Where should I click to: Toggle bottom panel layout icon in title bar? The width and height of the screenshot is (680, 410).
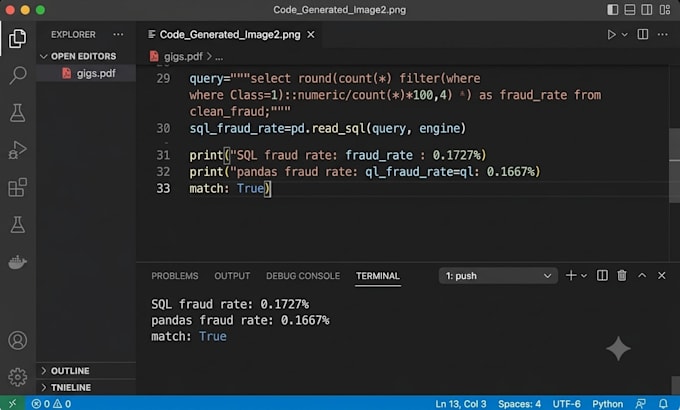tap(630, 10)
